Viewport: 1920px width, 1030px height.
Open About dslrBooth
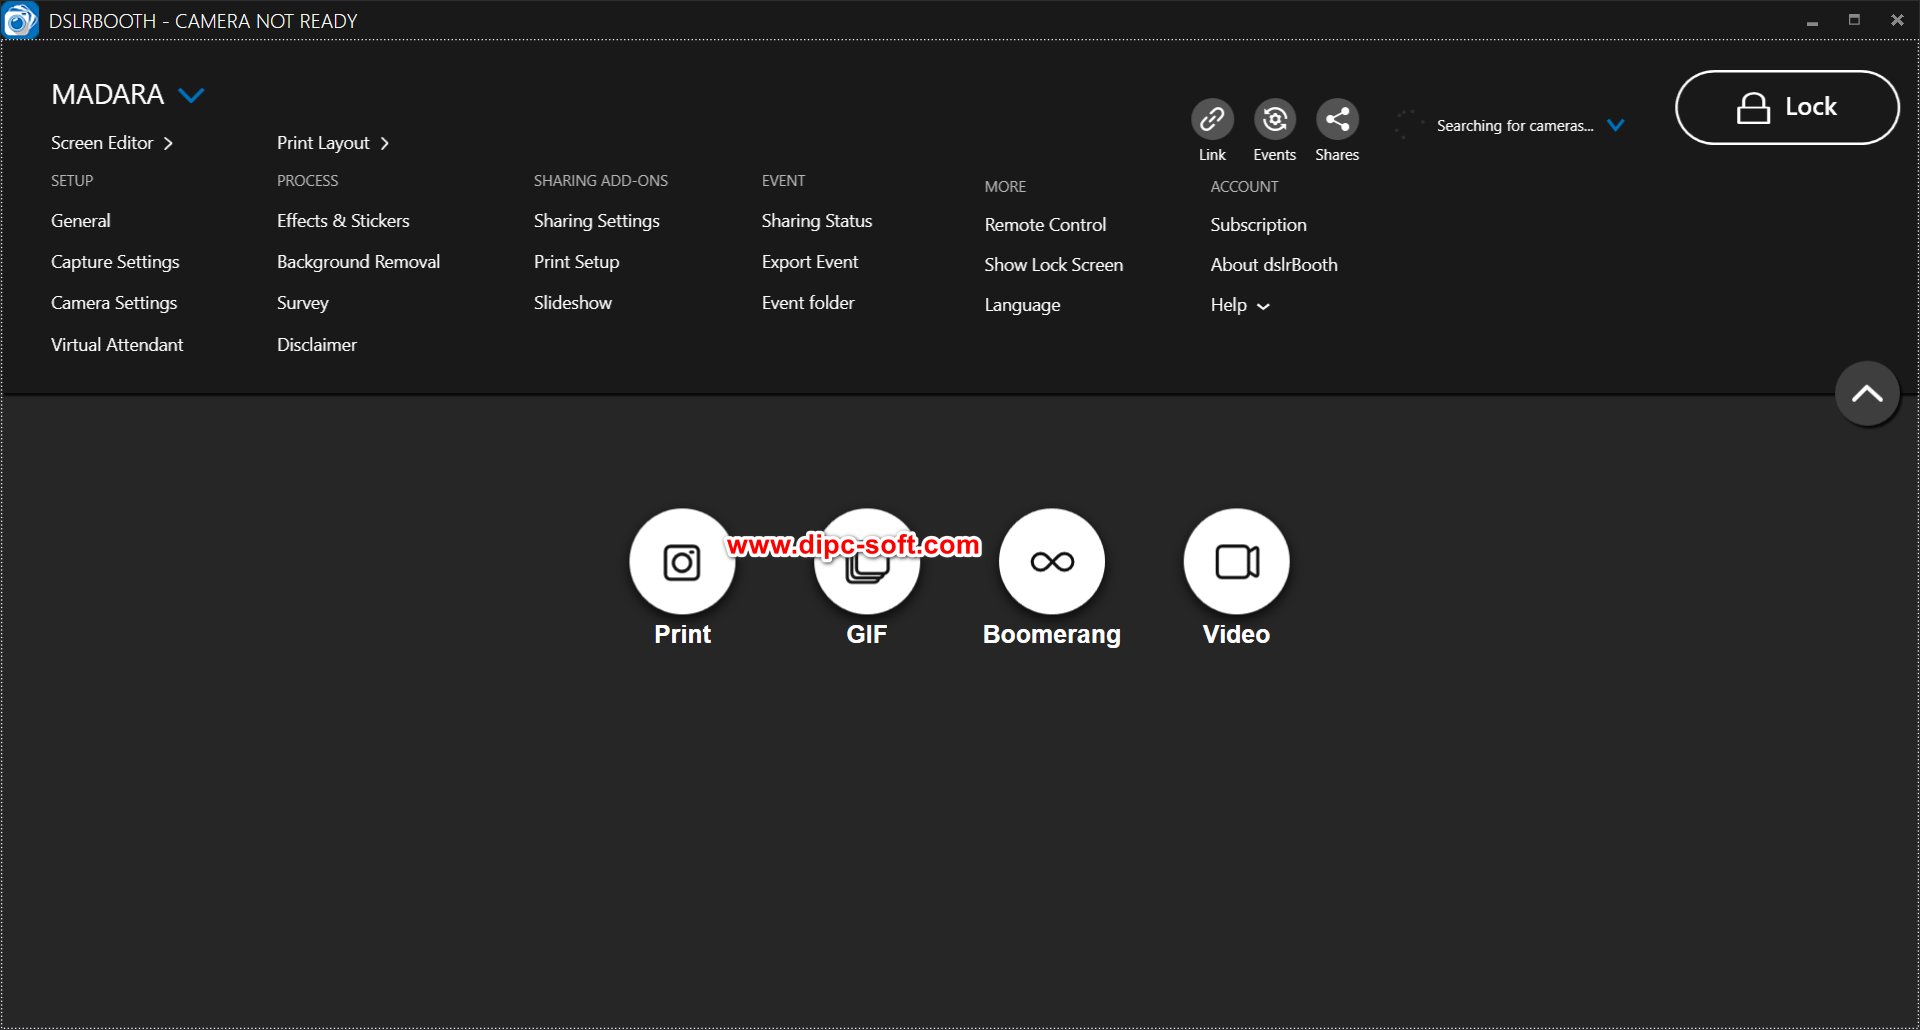[x=1274, y=265]
